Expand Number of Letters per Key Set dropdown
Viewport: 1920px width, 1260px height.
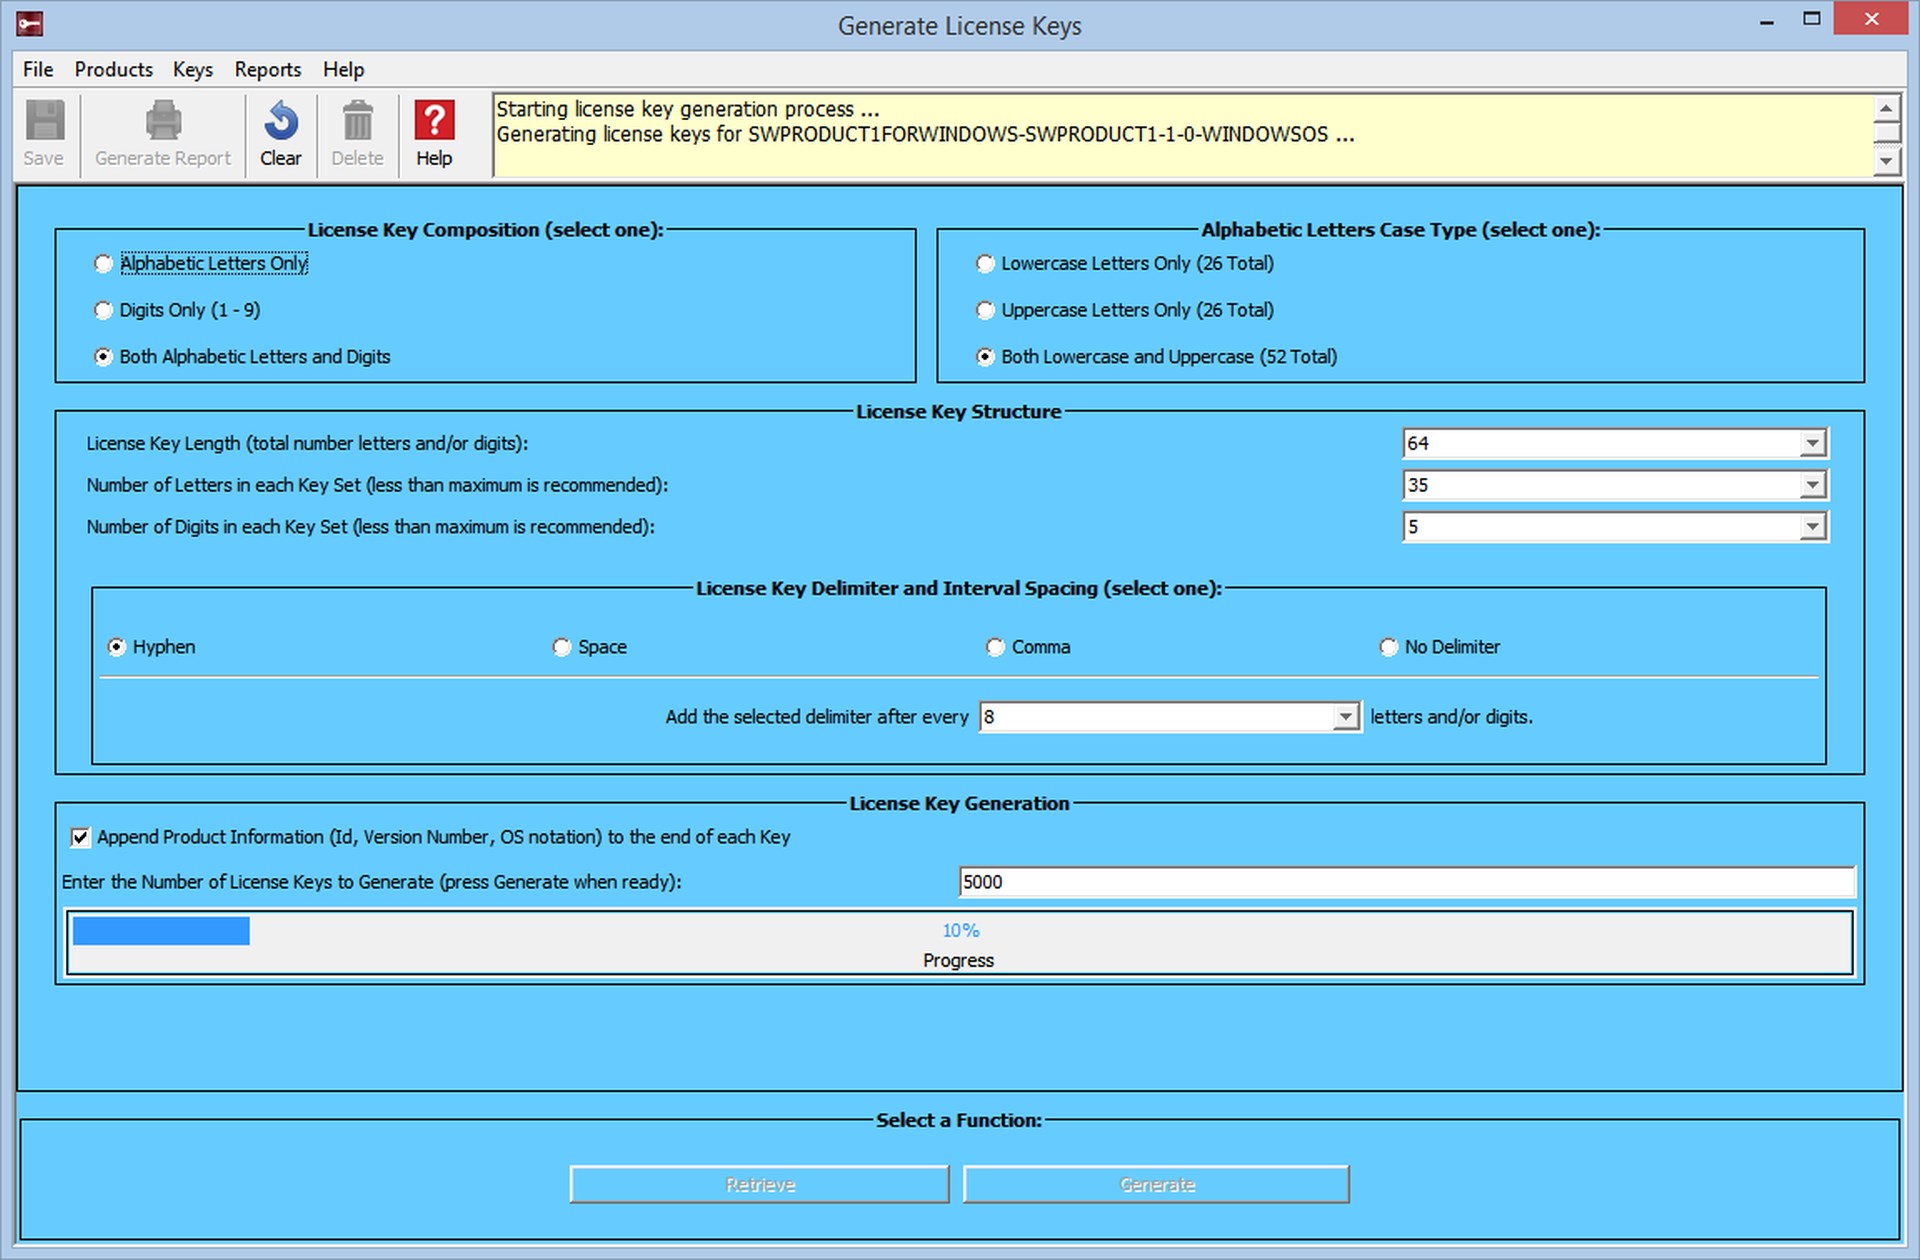[x=1812, y=485]
